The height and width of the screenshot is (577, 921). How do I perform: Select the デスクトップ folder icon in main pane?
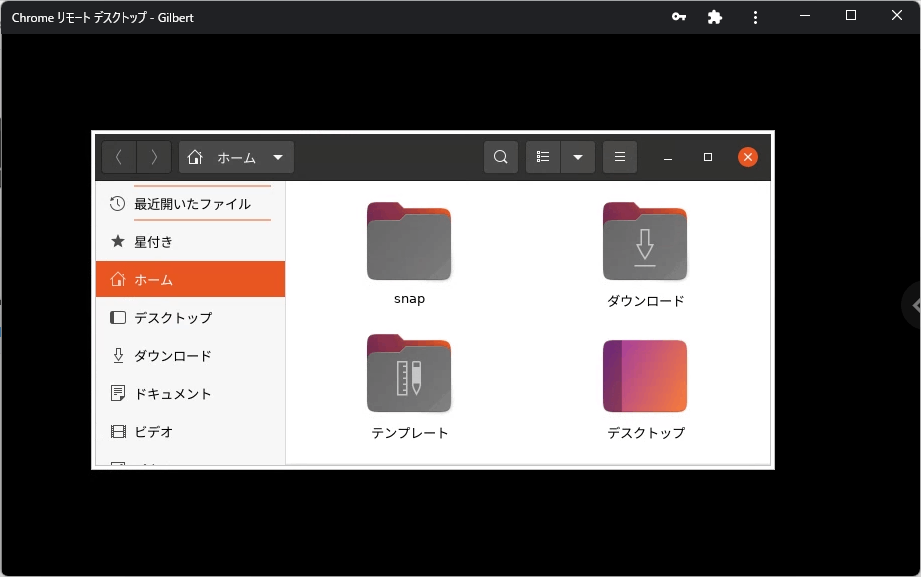[645, 376]
